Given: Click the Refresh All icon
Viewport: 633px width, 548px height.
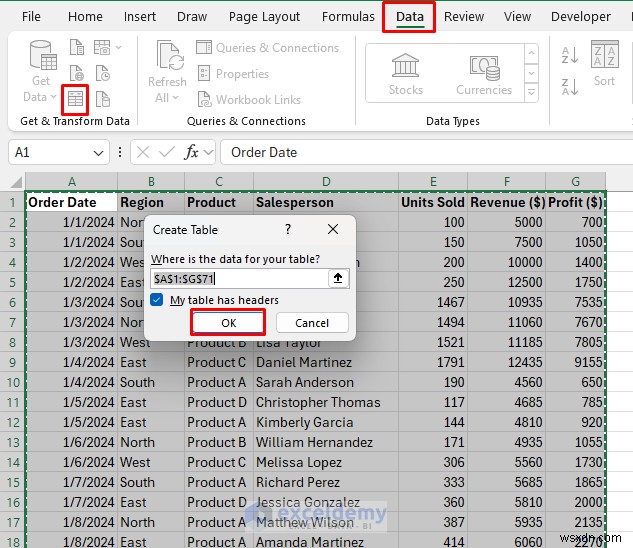Looking at the screenshot, I should point(170,55).
